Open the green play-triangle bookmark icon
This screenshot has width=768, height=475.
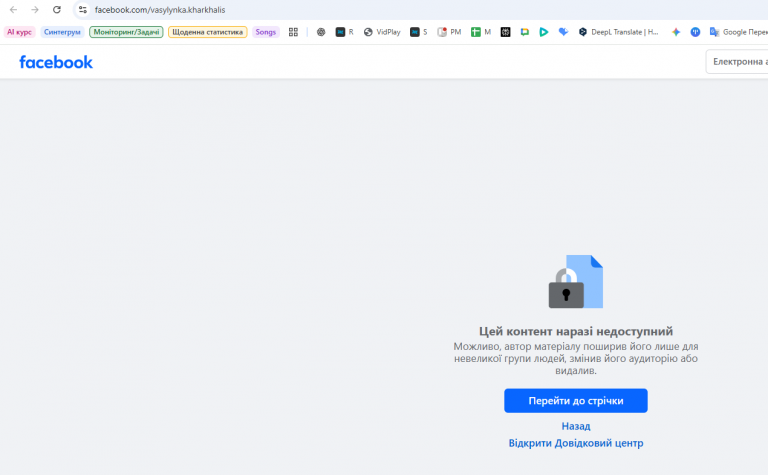[544, 32]
